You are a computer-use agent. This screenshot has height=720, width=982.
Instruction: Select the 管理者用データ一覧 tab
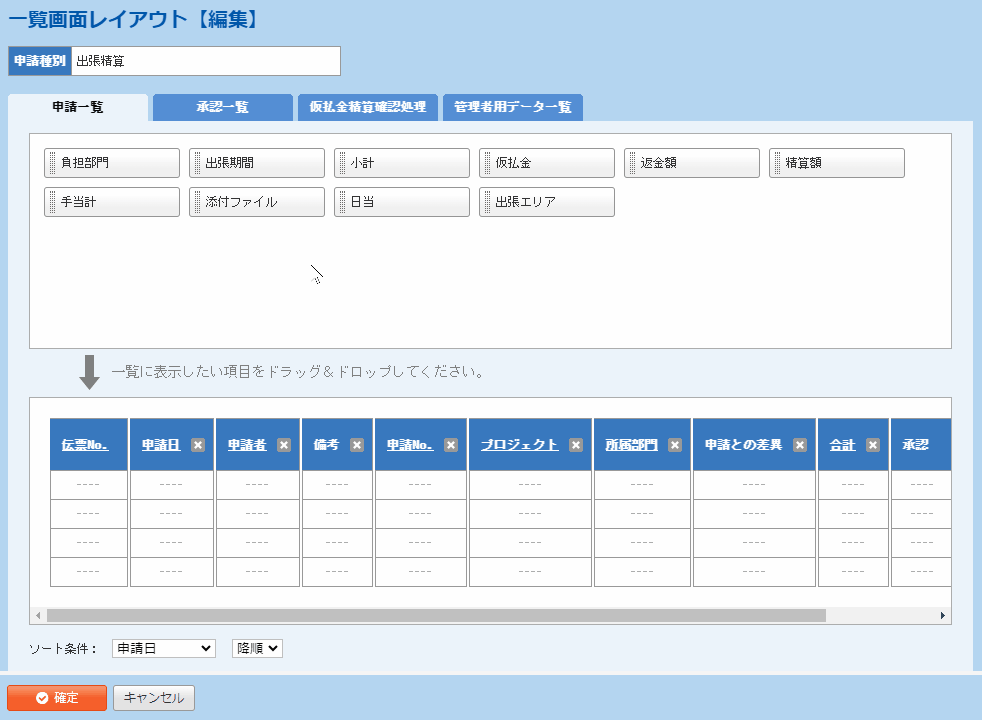point(512,107)
